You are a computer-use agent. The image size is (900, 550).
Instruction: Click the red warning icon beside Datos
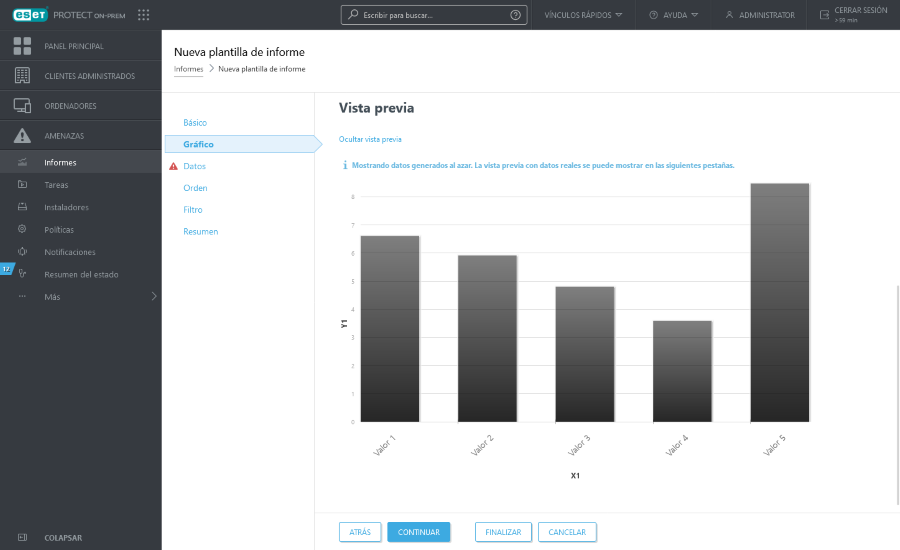click(x=173, y=166)
